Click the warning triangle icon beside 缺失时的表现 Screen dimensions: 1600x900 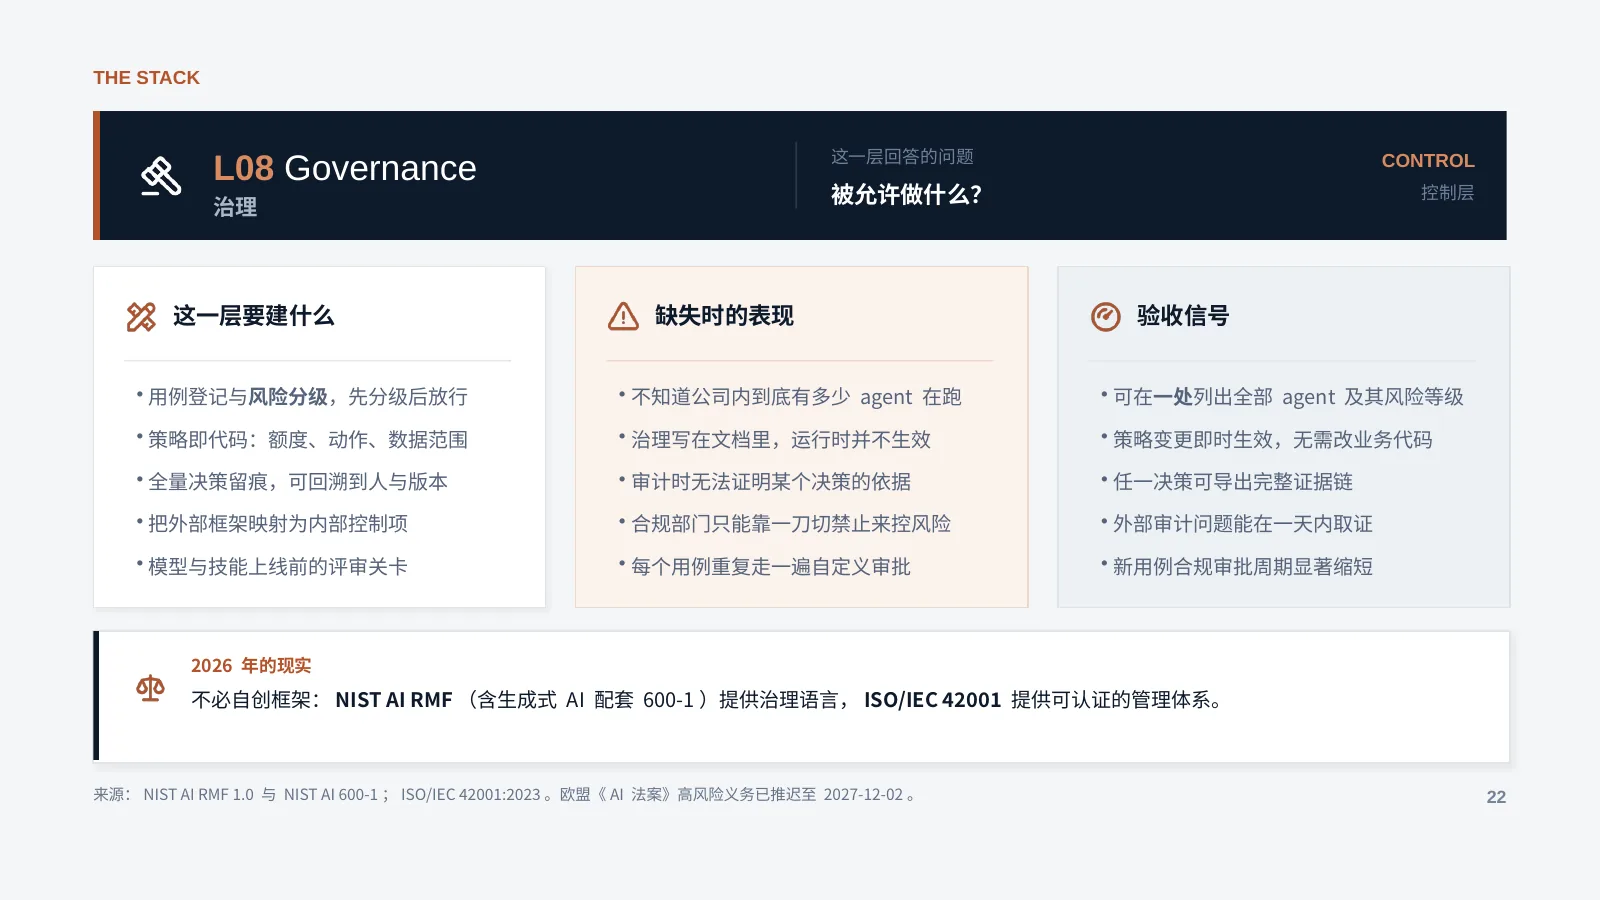(623, 317)
